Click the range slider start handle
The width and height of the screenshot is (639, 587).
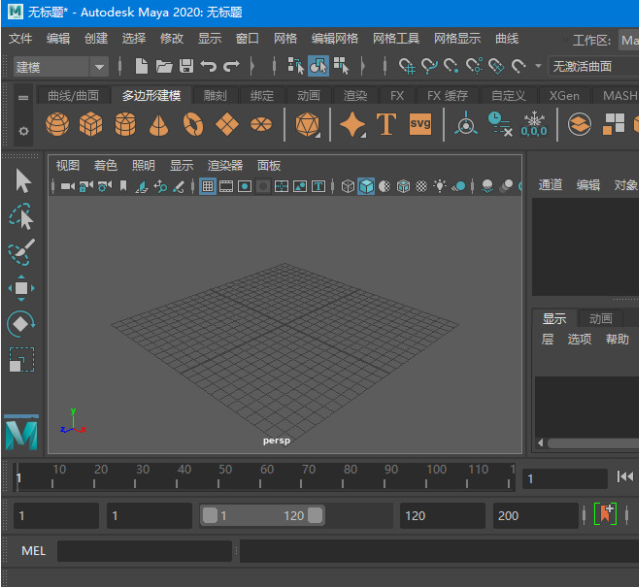click(x=210, y=515)
